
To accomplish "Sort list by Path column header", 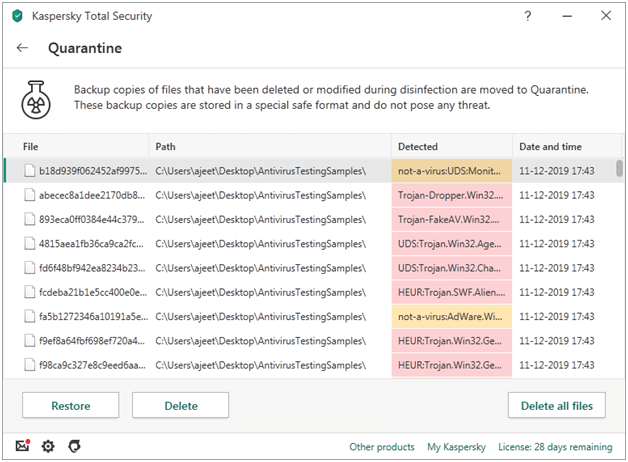I will [166, 147].
